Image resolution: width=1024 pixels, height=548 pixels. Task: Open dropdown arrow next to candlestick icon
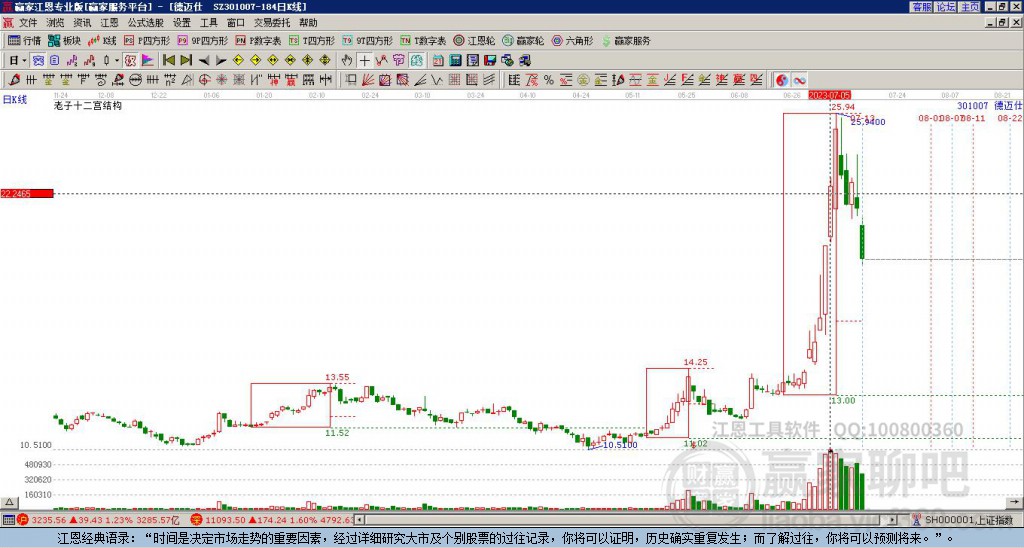[x=117, y=61]
